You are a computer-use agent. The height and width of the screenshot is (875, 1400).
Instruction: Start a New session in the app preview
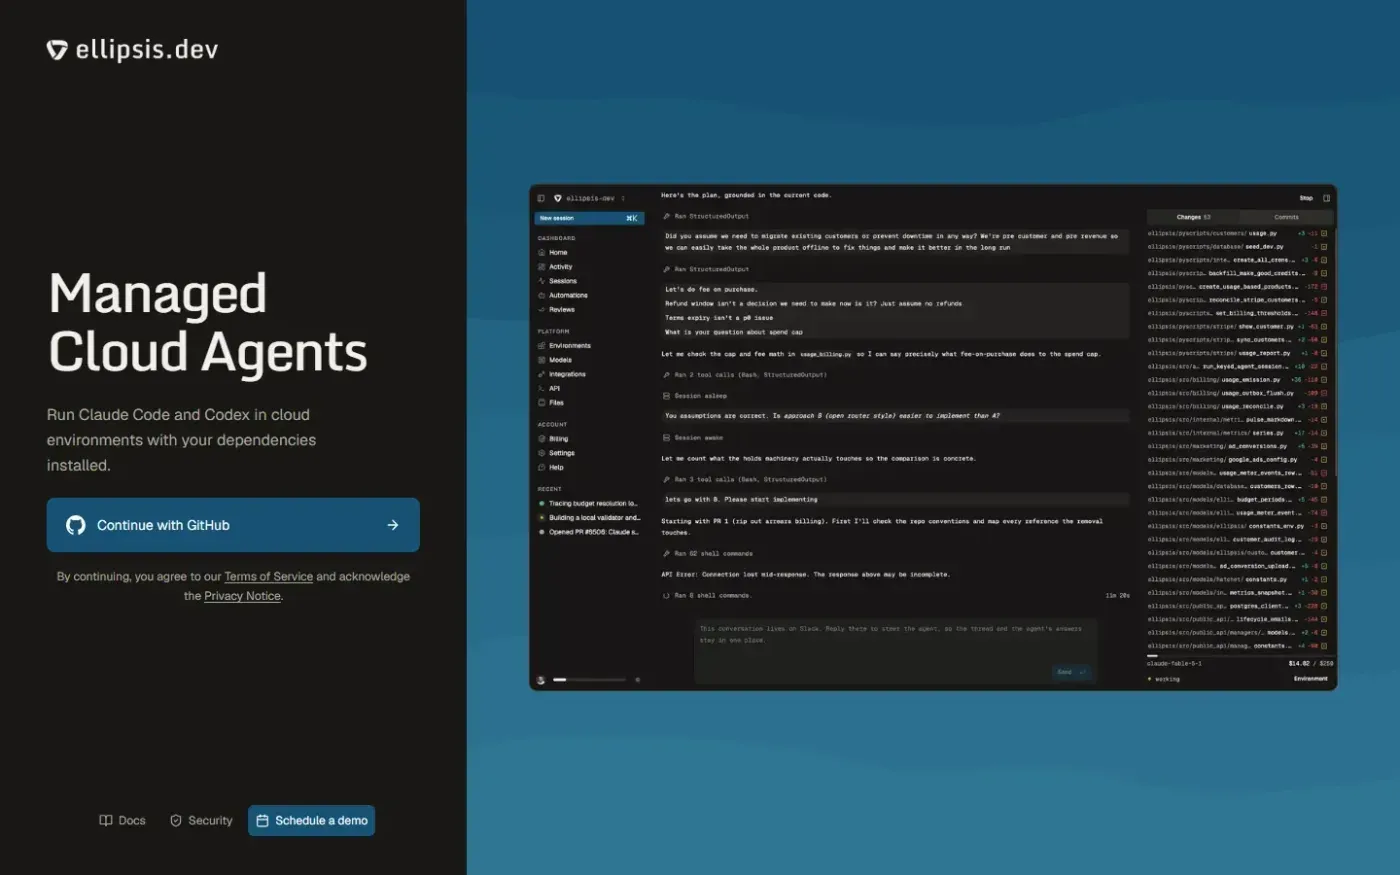click(x=589, y=218)
